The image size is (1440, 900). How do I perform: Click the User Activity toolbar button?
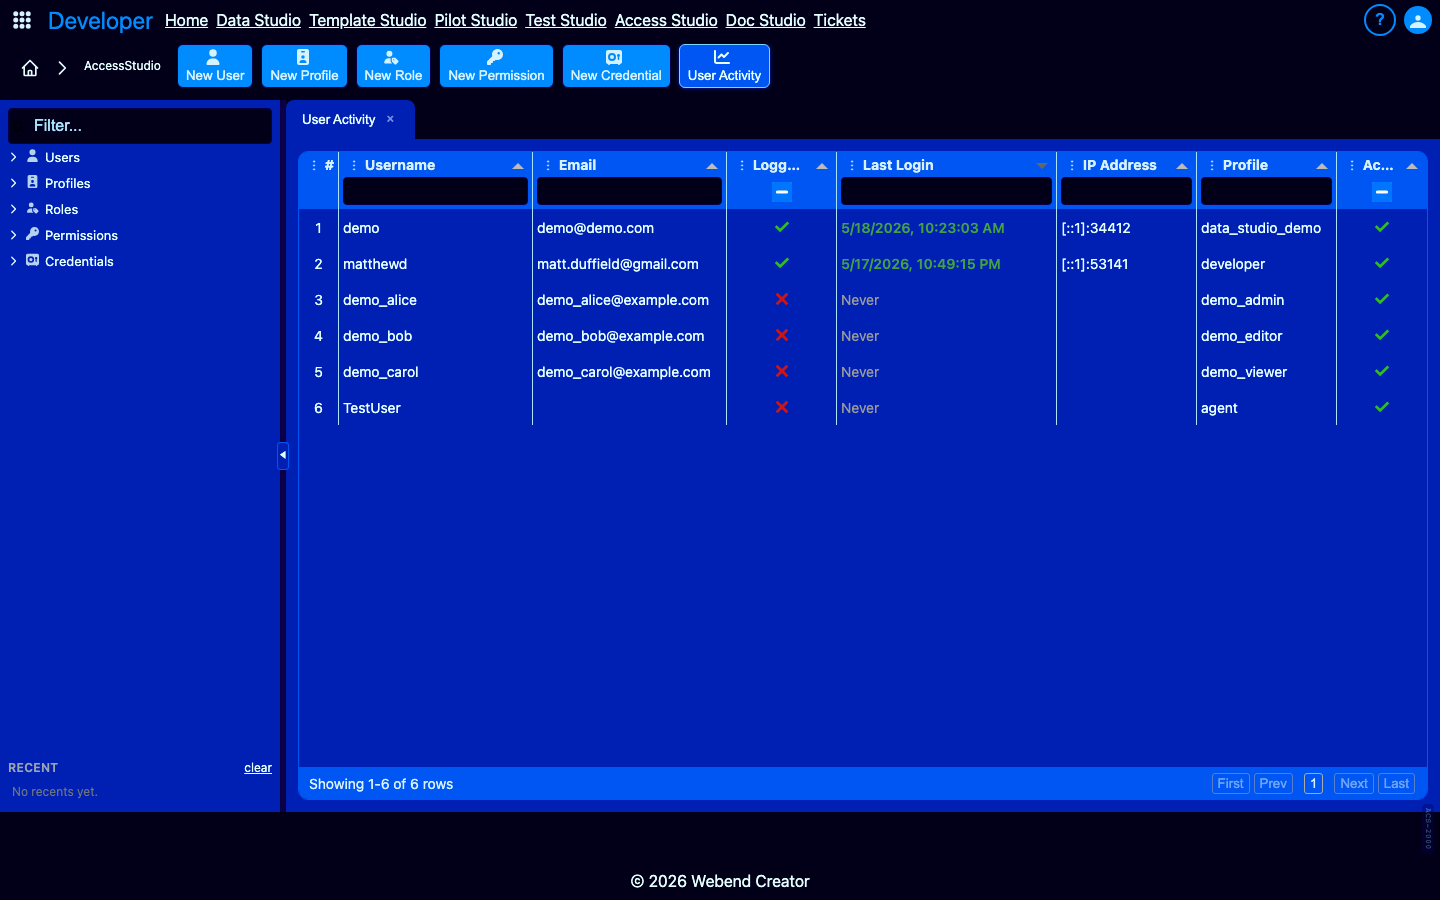(724, 66)
